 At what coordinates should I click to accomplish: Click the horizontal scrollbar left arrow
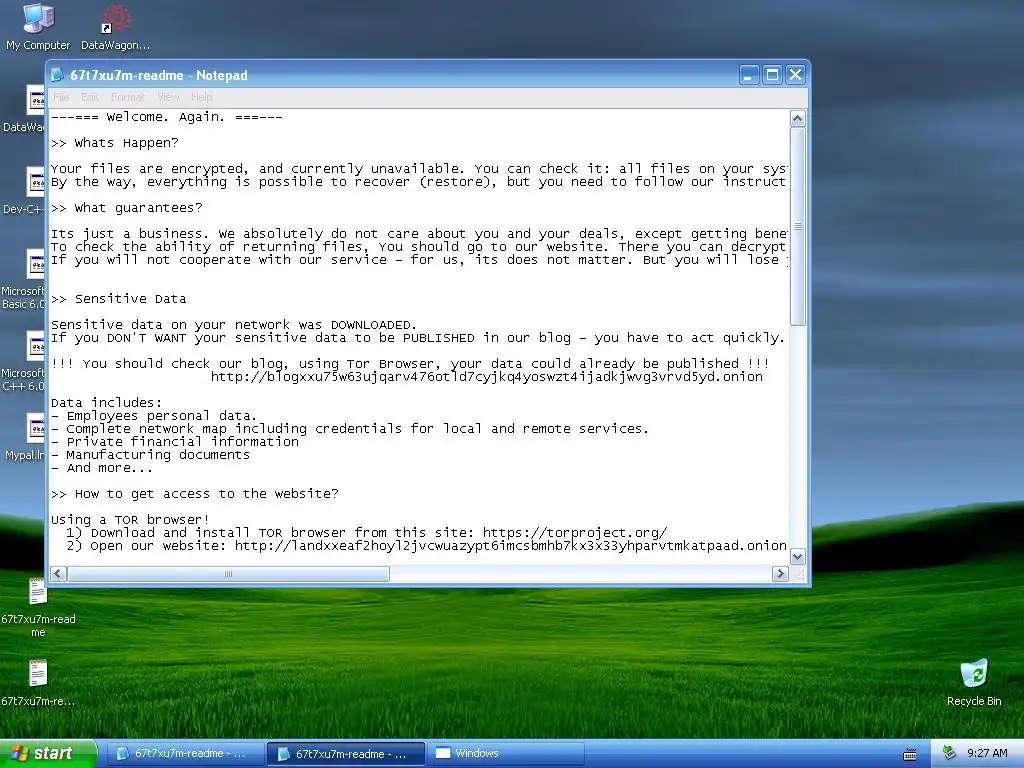(58, 574)
